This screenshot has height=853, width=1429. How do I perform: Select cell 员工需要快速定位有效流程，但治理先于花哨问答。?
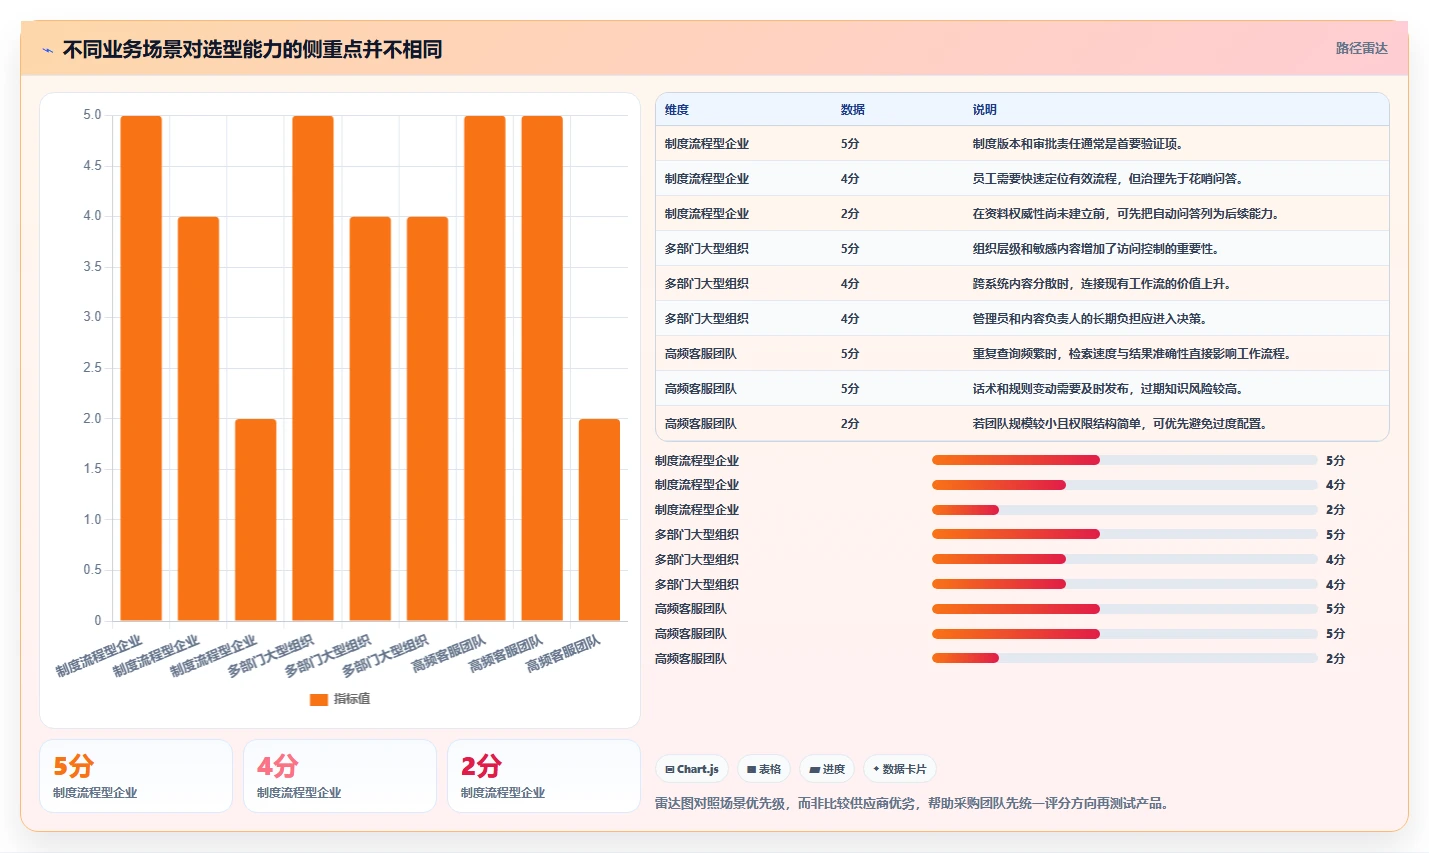point(1108,179)
